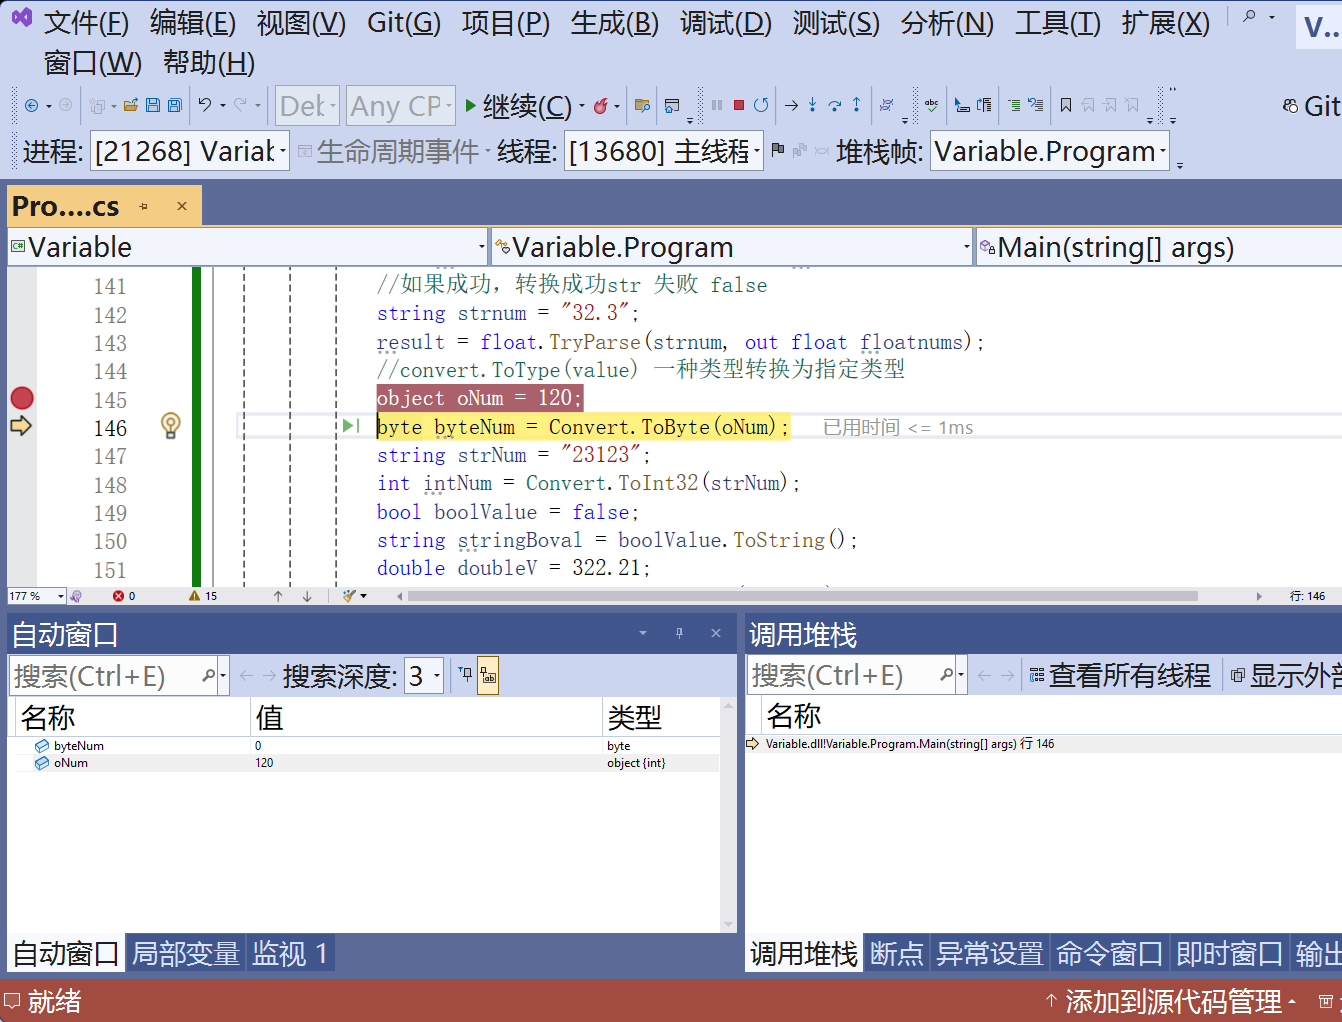Toggle the pin icon on Pro....cs tab

[x=144, y=207]
